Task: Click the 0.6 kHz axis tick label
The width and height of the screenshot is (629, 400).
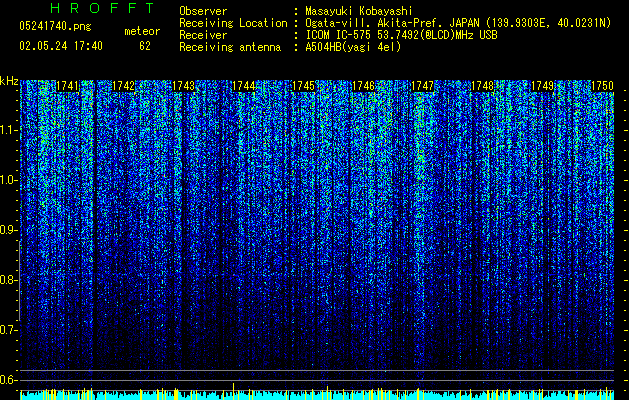Action: [x=9, y=380]
